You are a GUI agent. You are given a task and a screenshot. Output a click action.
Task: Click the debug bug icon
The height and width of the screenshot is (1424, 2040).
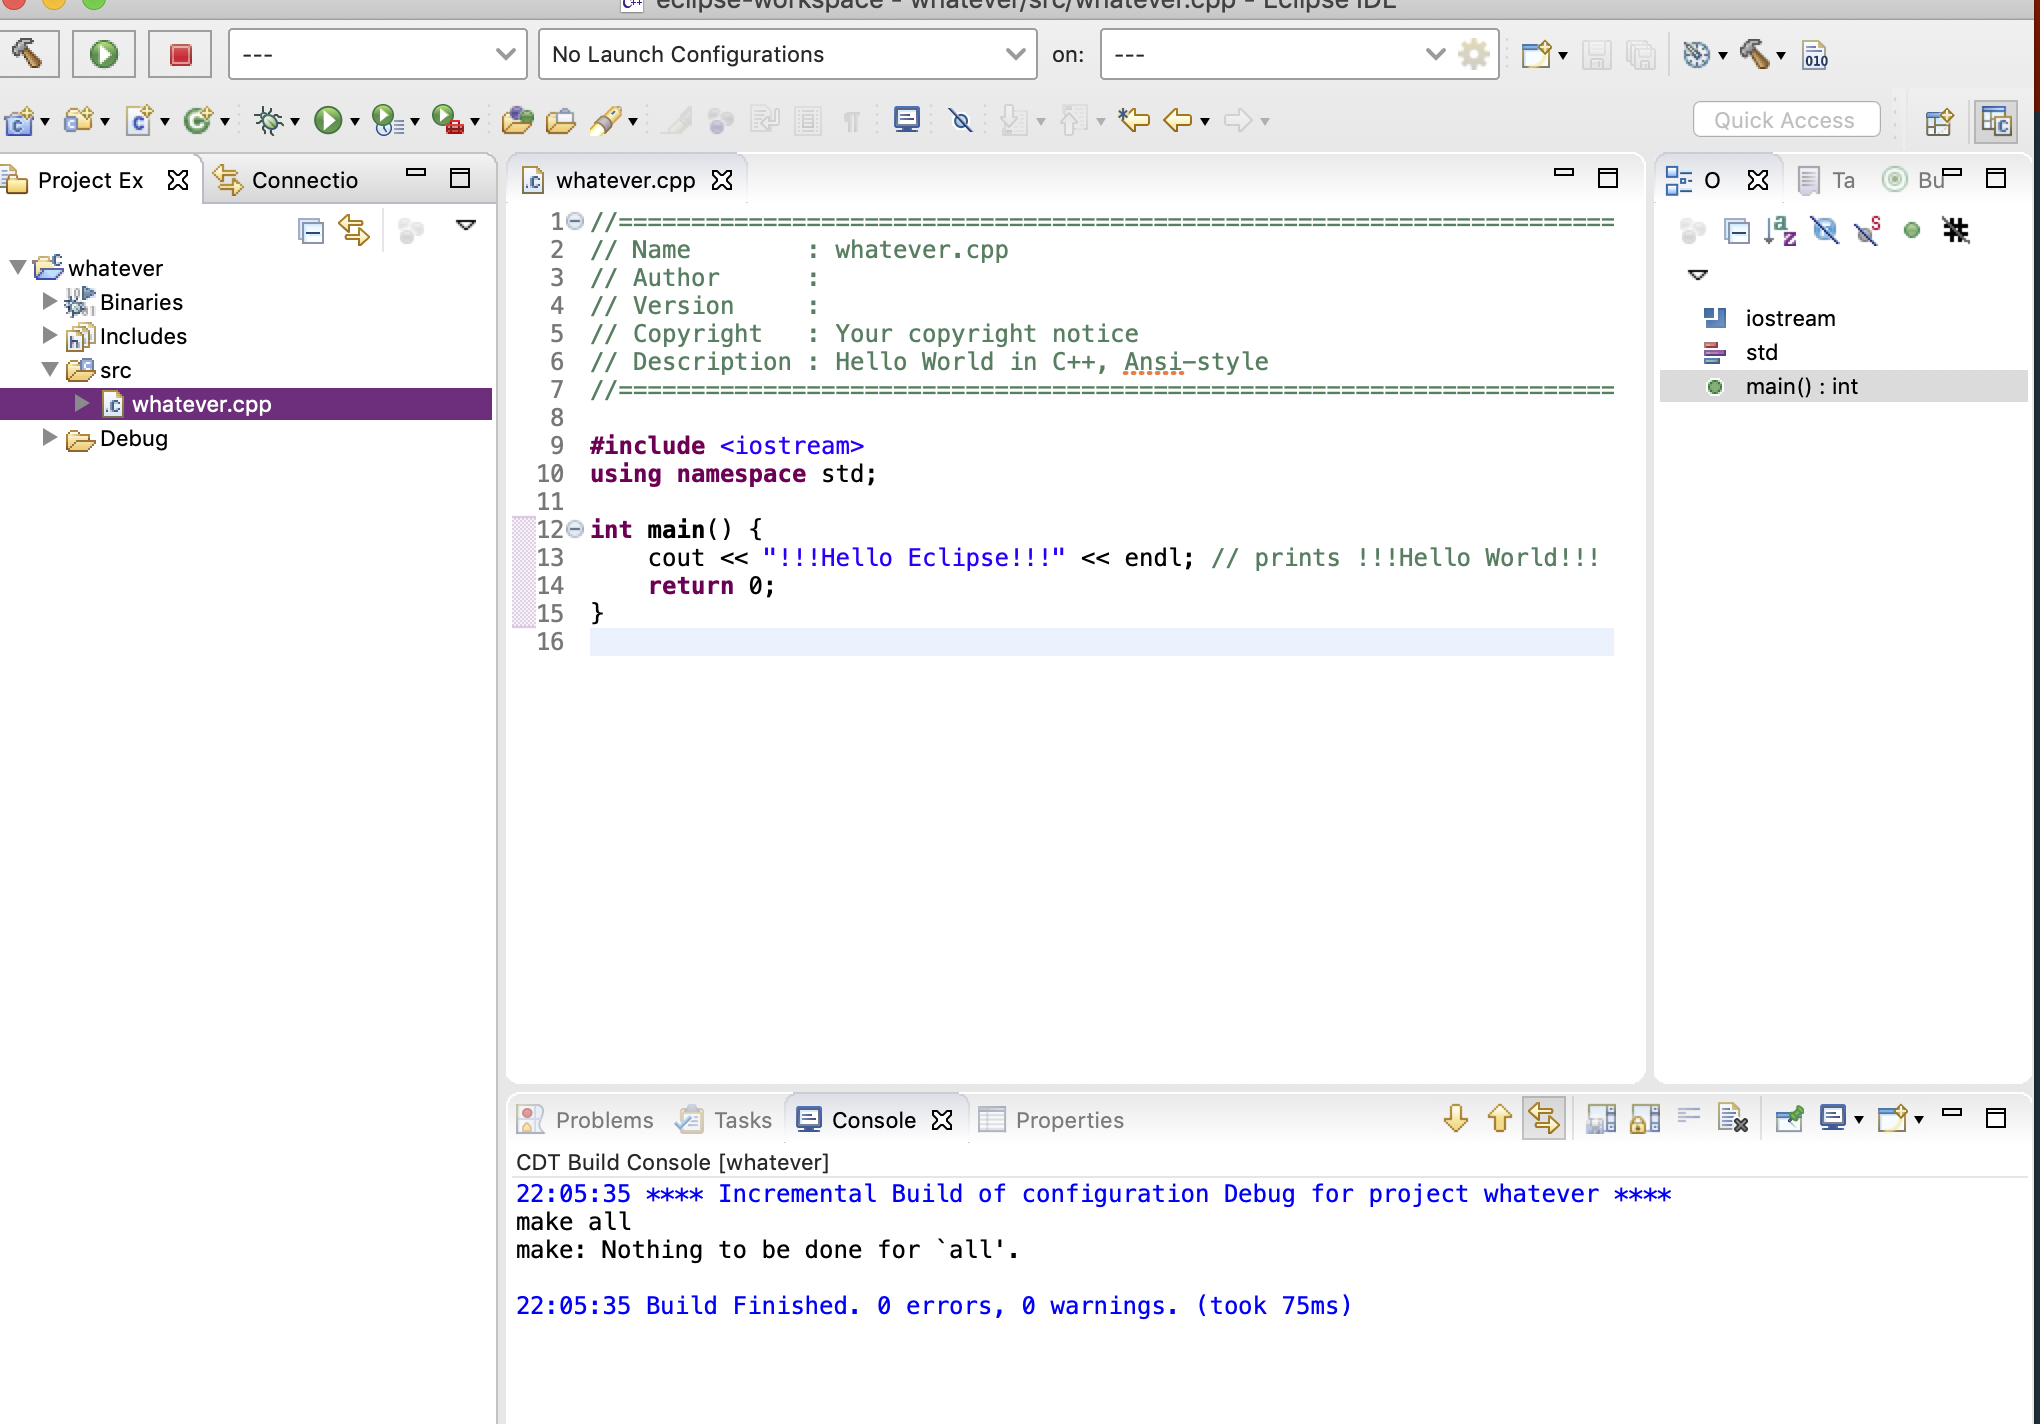coord(268,121)
